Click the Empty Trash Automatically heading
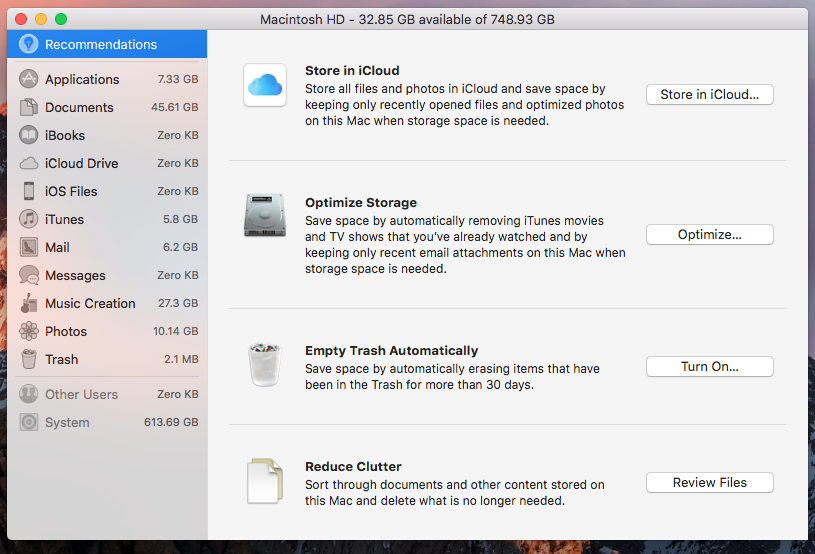Viewport: 815px width, 554px height. point(391,351)
